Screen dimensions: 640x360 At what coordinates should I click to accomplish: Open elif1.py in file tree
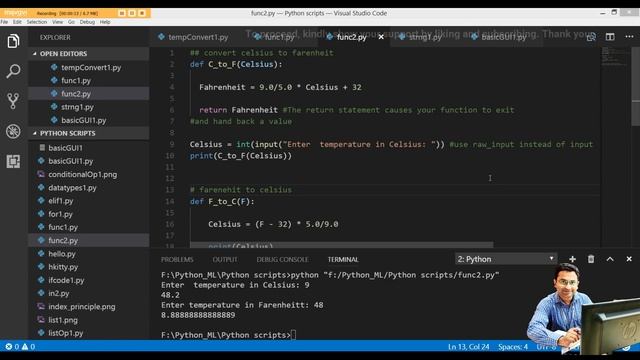(89, 201)
